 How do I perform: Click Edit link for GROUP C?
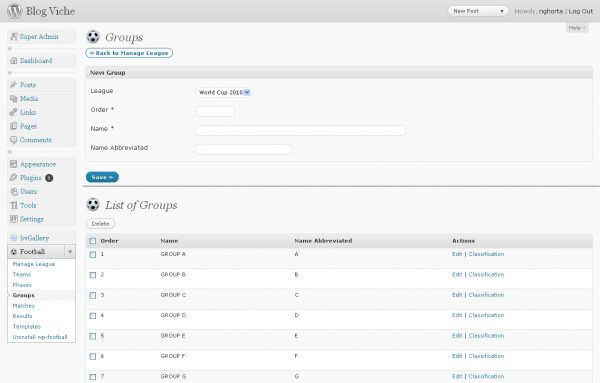(x=457, y=295)
